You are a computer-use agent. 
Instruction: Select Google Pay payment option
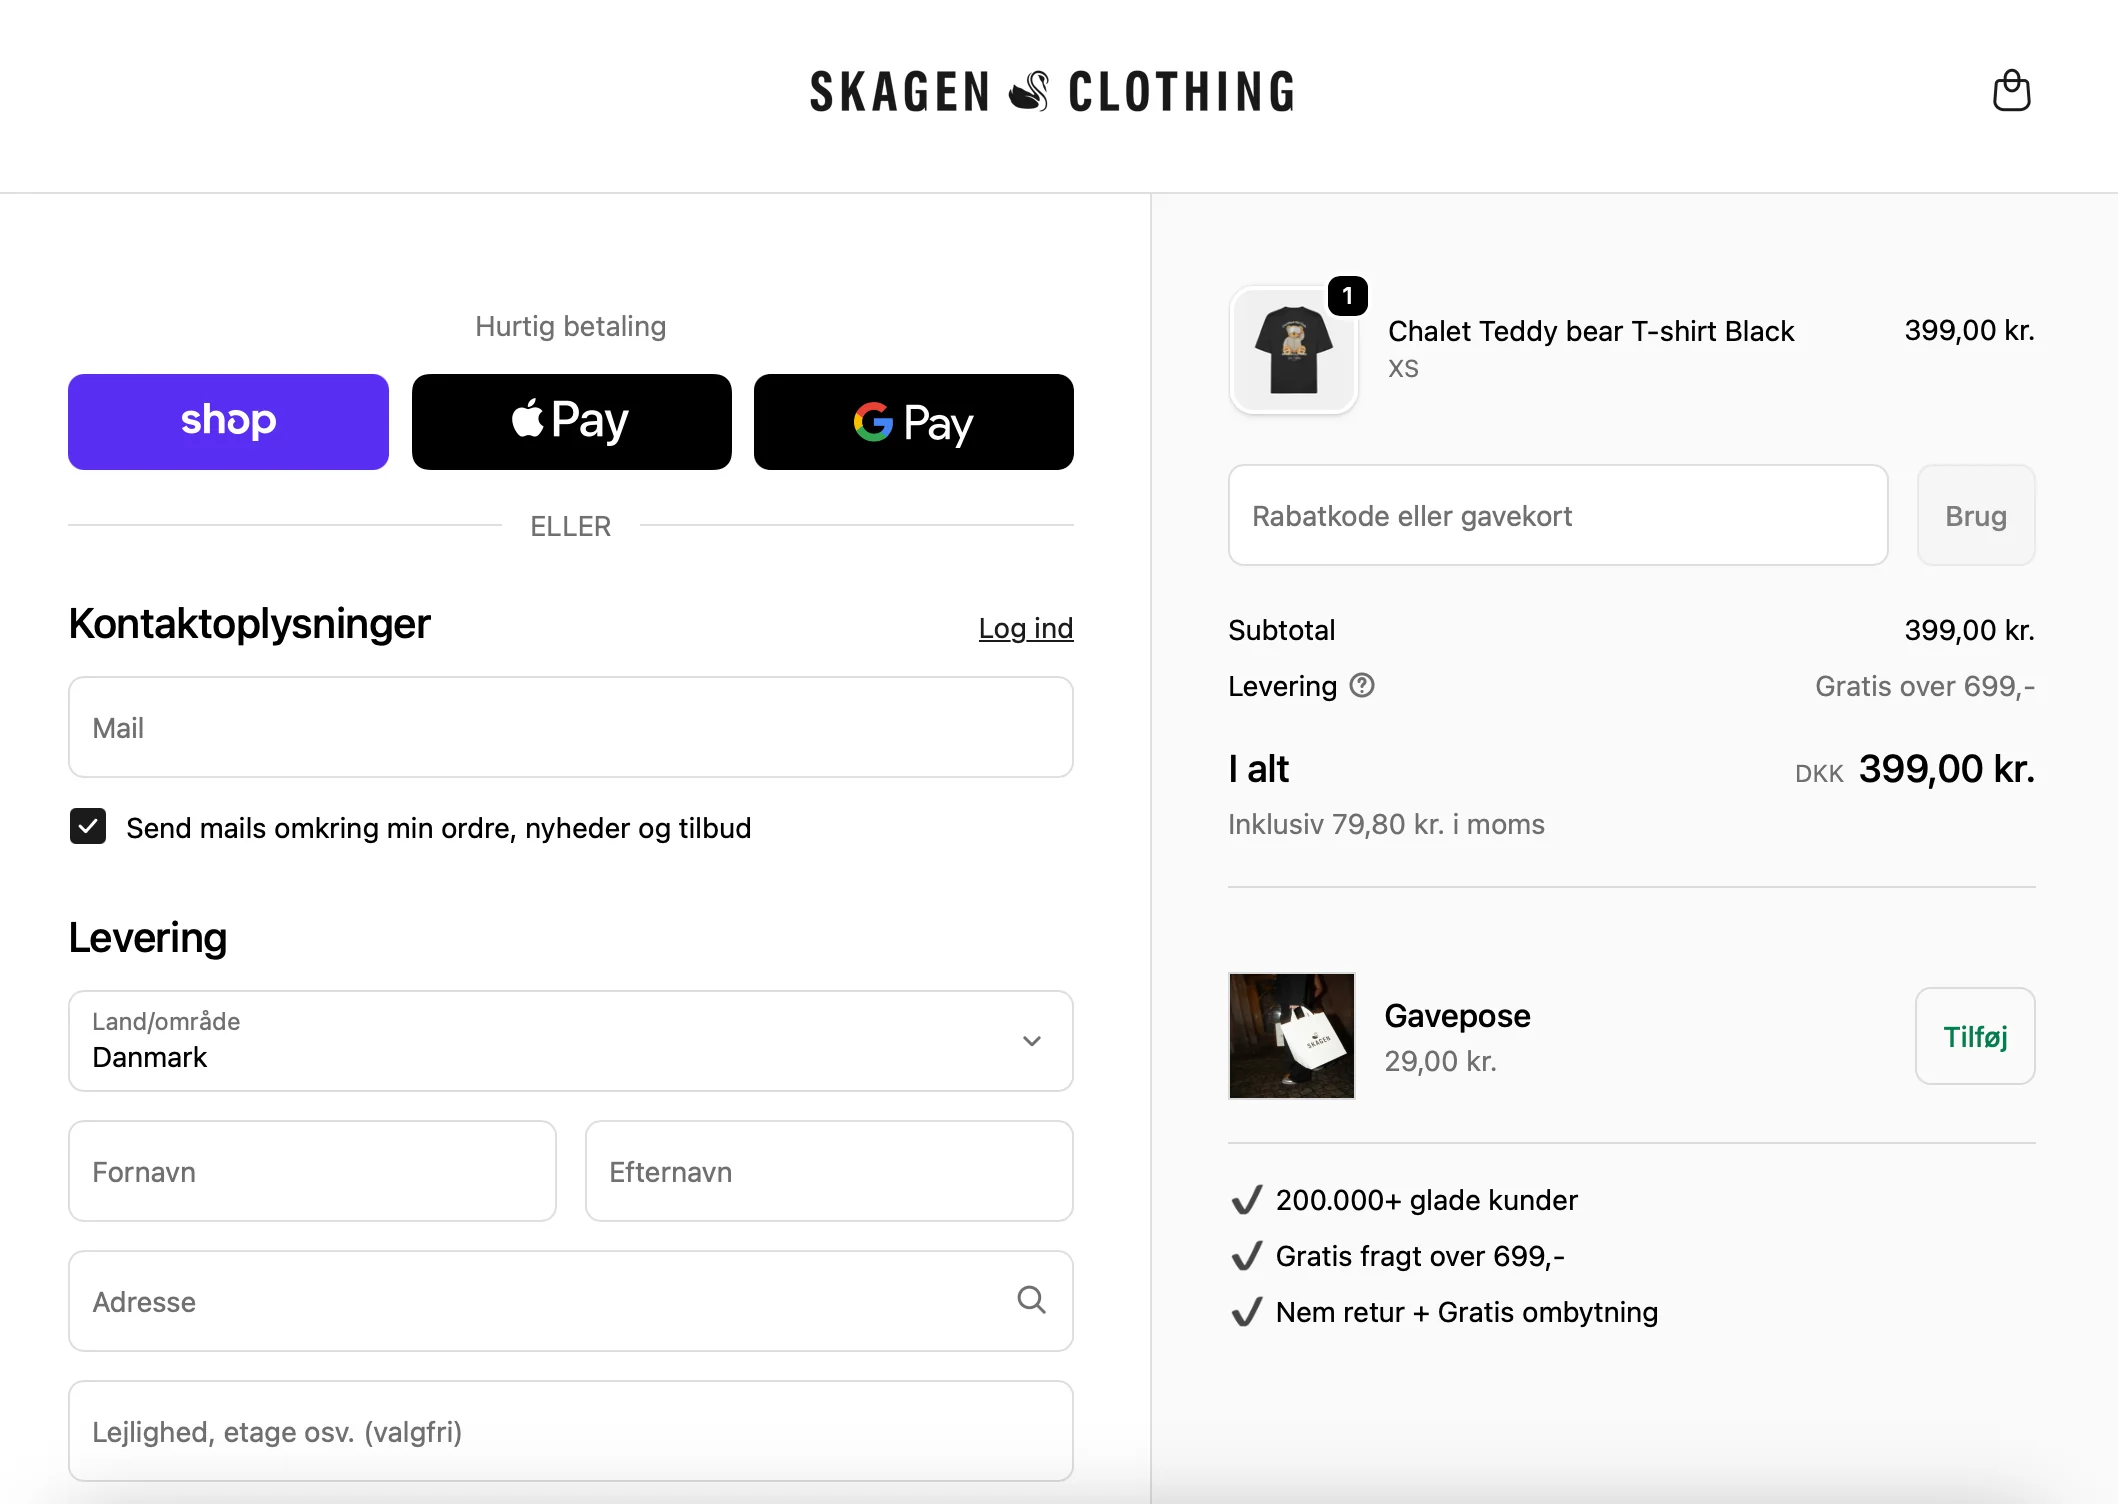coord(913,421)
